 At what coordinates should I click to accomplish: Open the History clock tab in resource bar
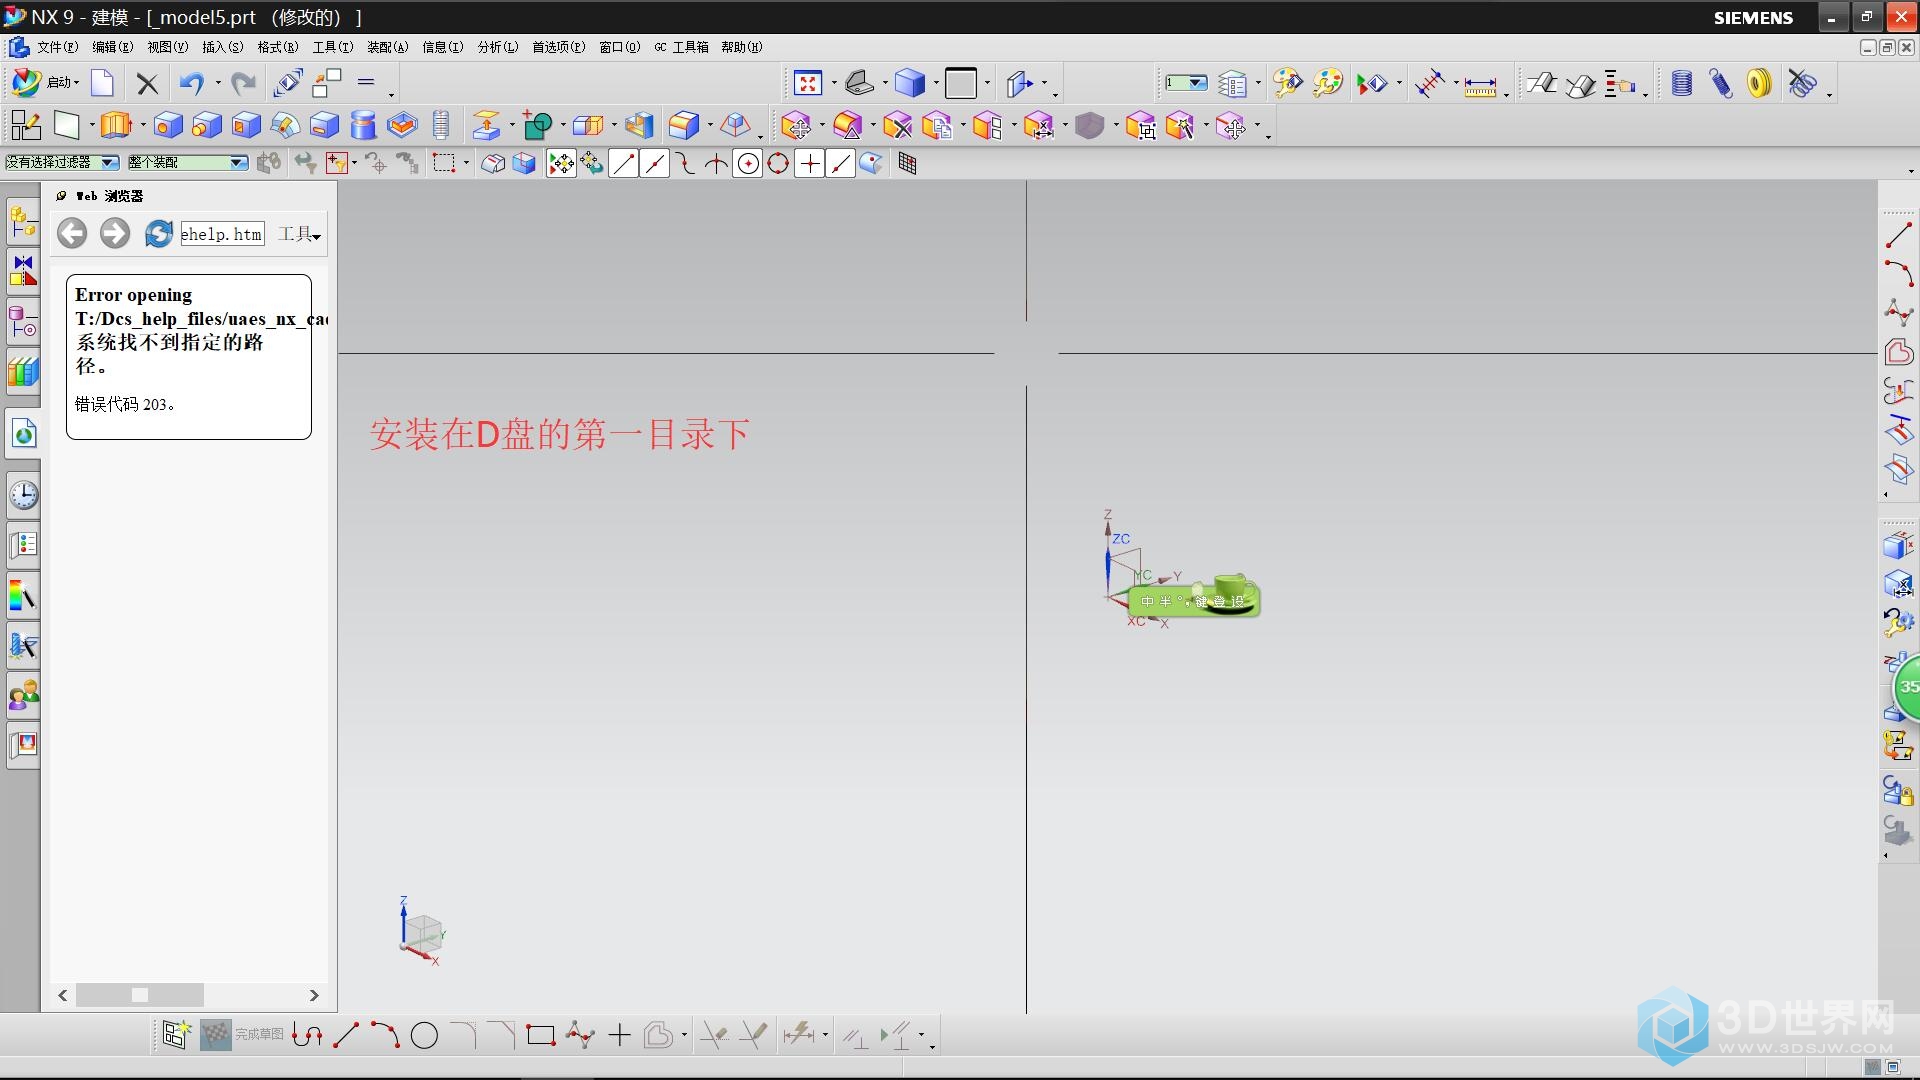pos(24,495)
